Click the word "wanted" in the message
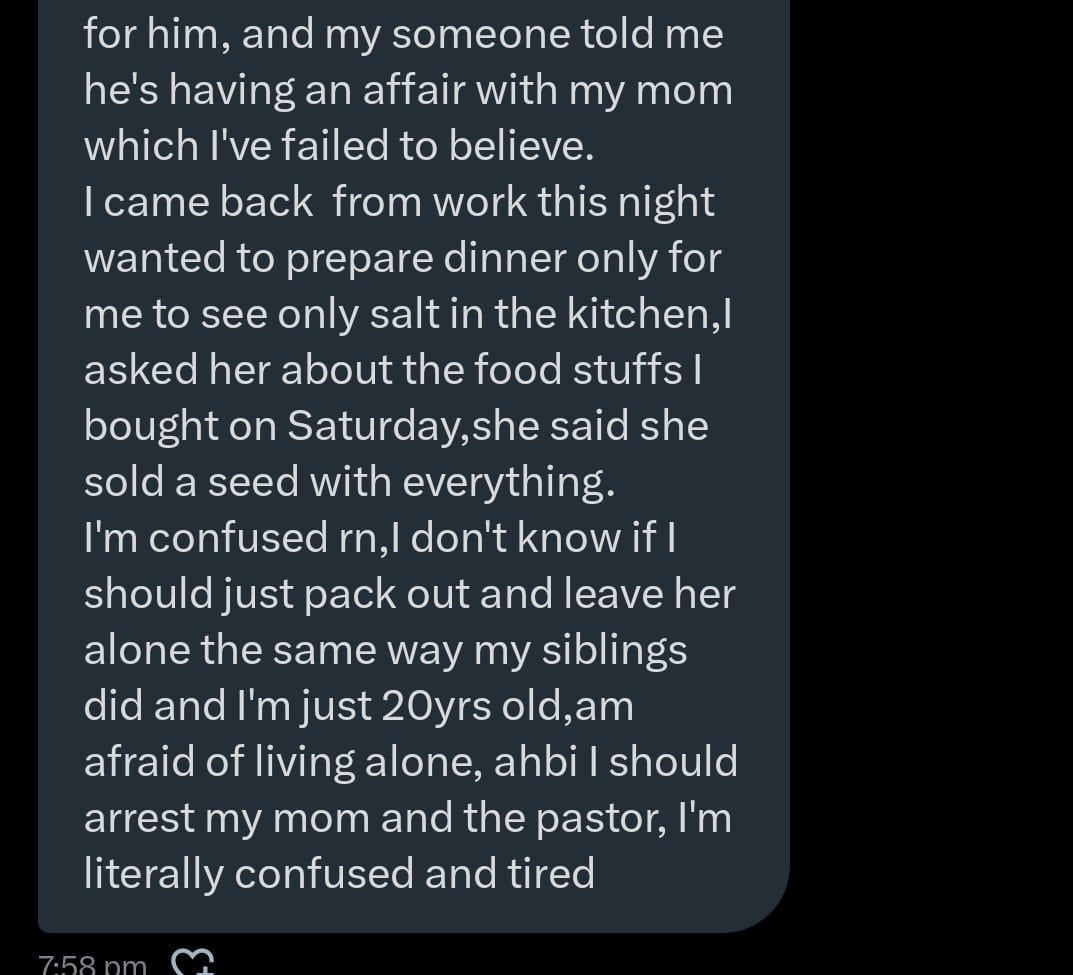The width and height of the screenshot is (1073, 975). tap(154, 258)
